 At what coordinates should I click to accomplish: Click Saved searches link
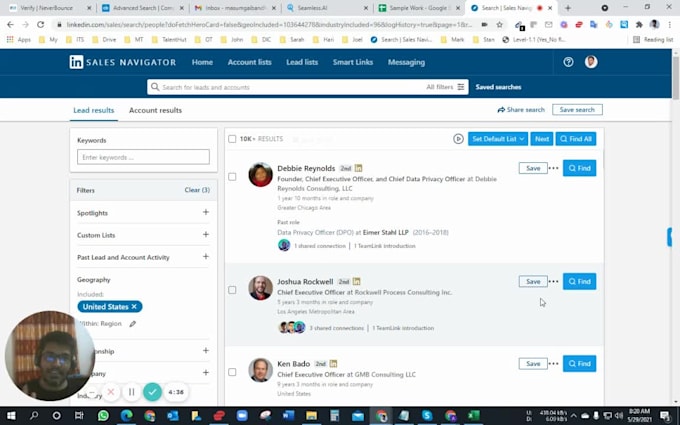(x=498, y=87)
